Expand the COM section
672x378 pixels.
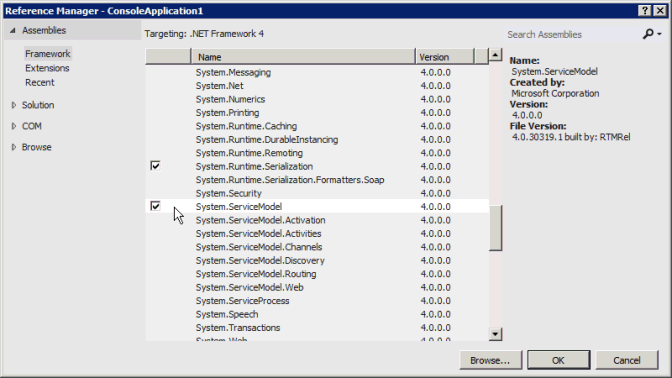(x=14, y=126)
